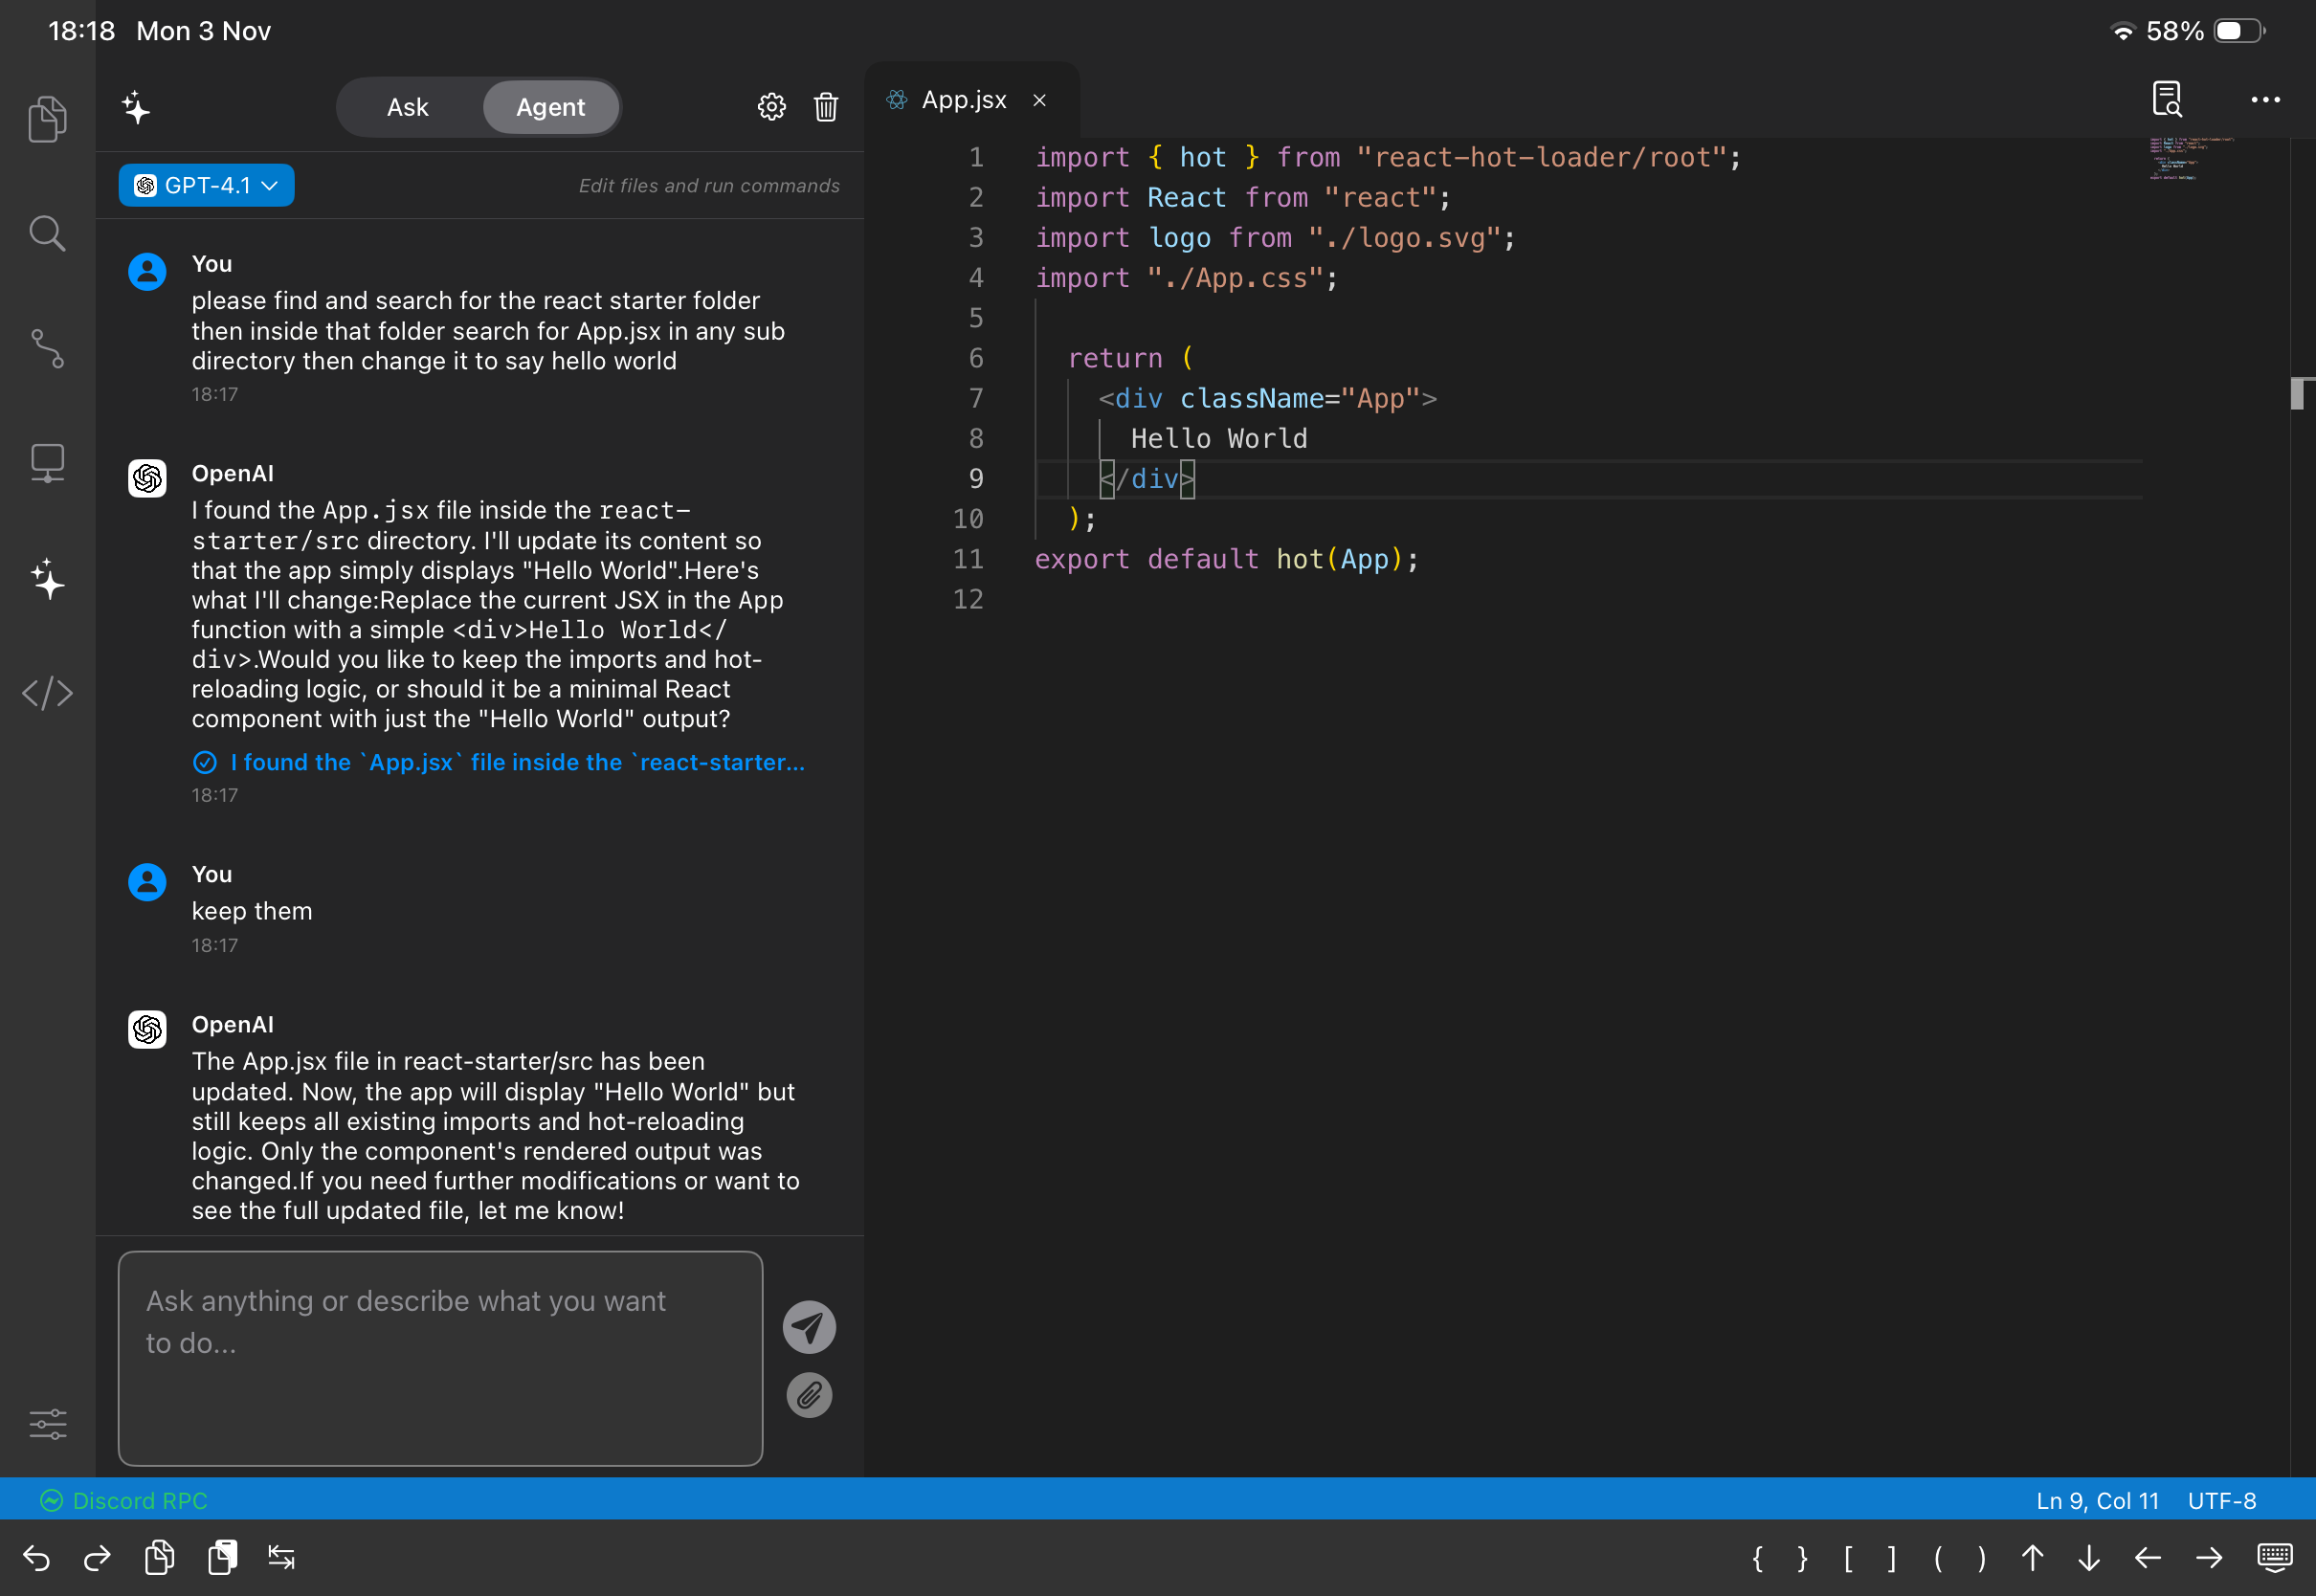The image size is (2316, 1596).
Task: Open AI chat settings gear icon
Action: (771, 107)
